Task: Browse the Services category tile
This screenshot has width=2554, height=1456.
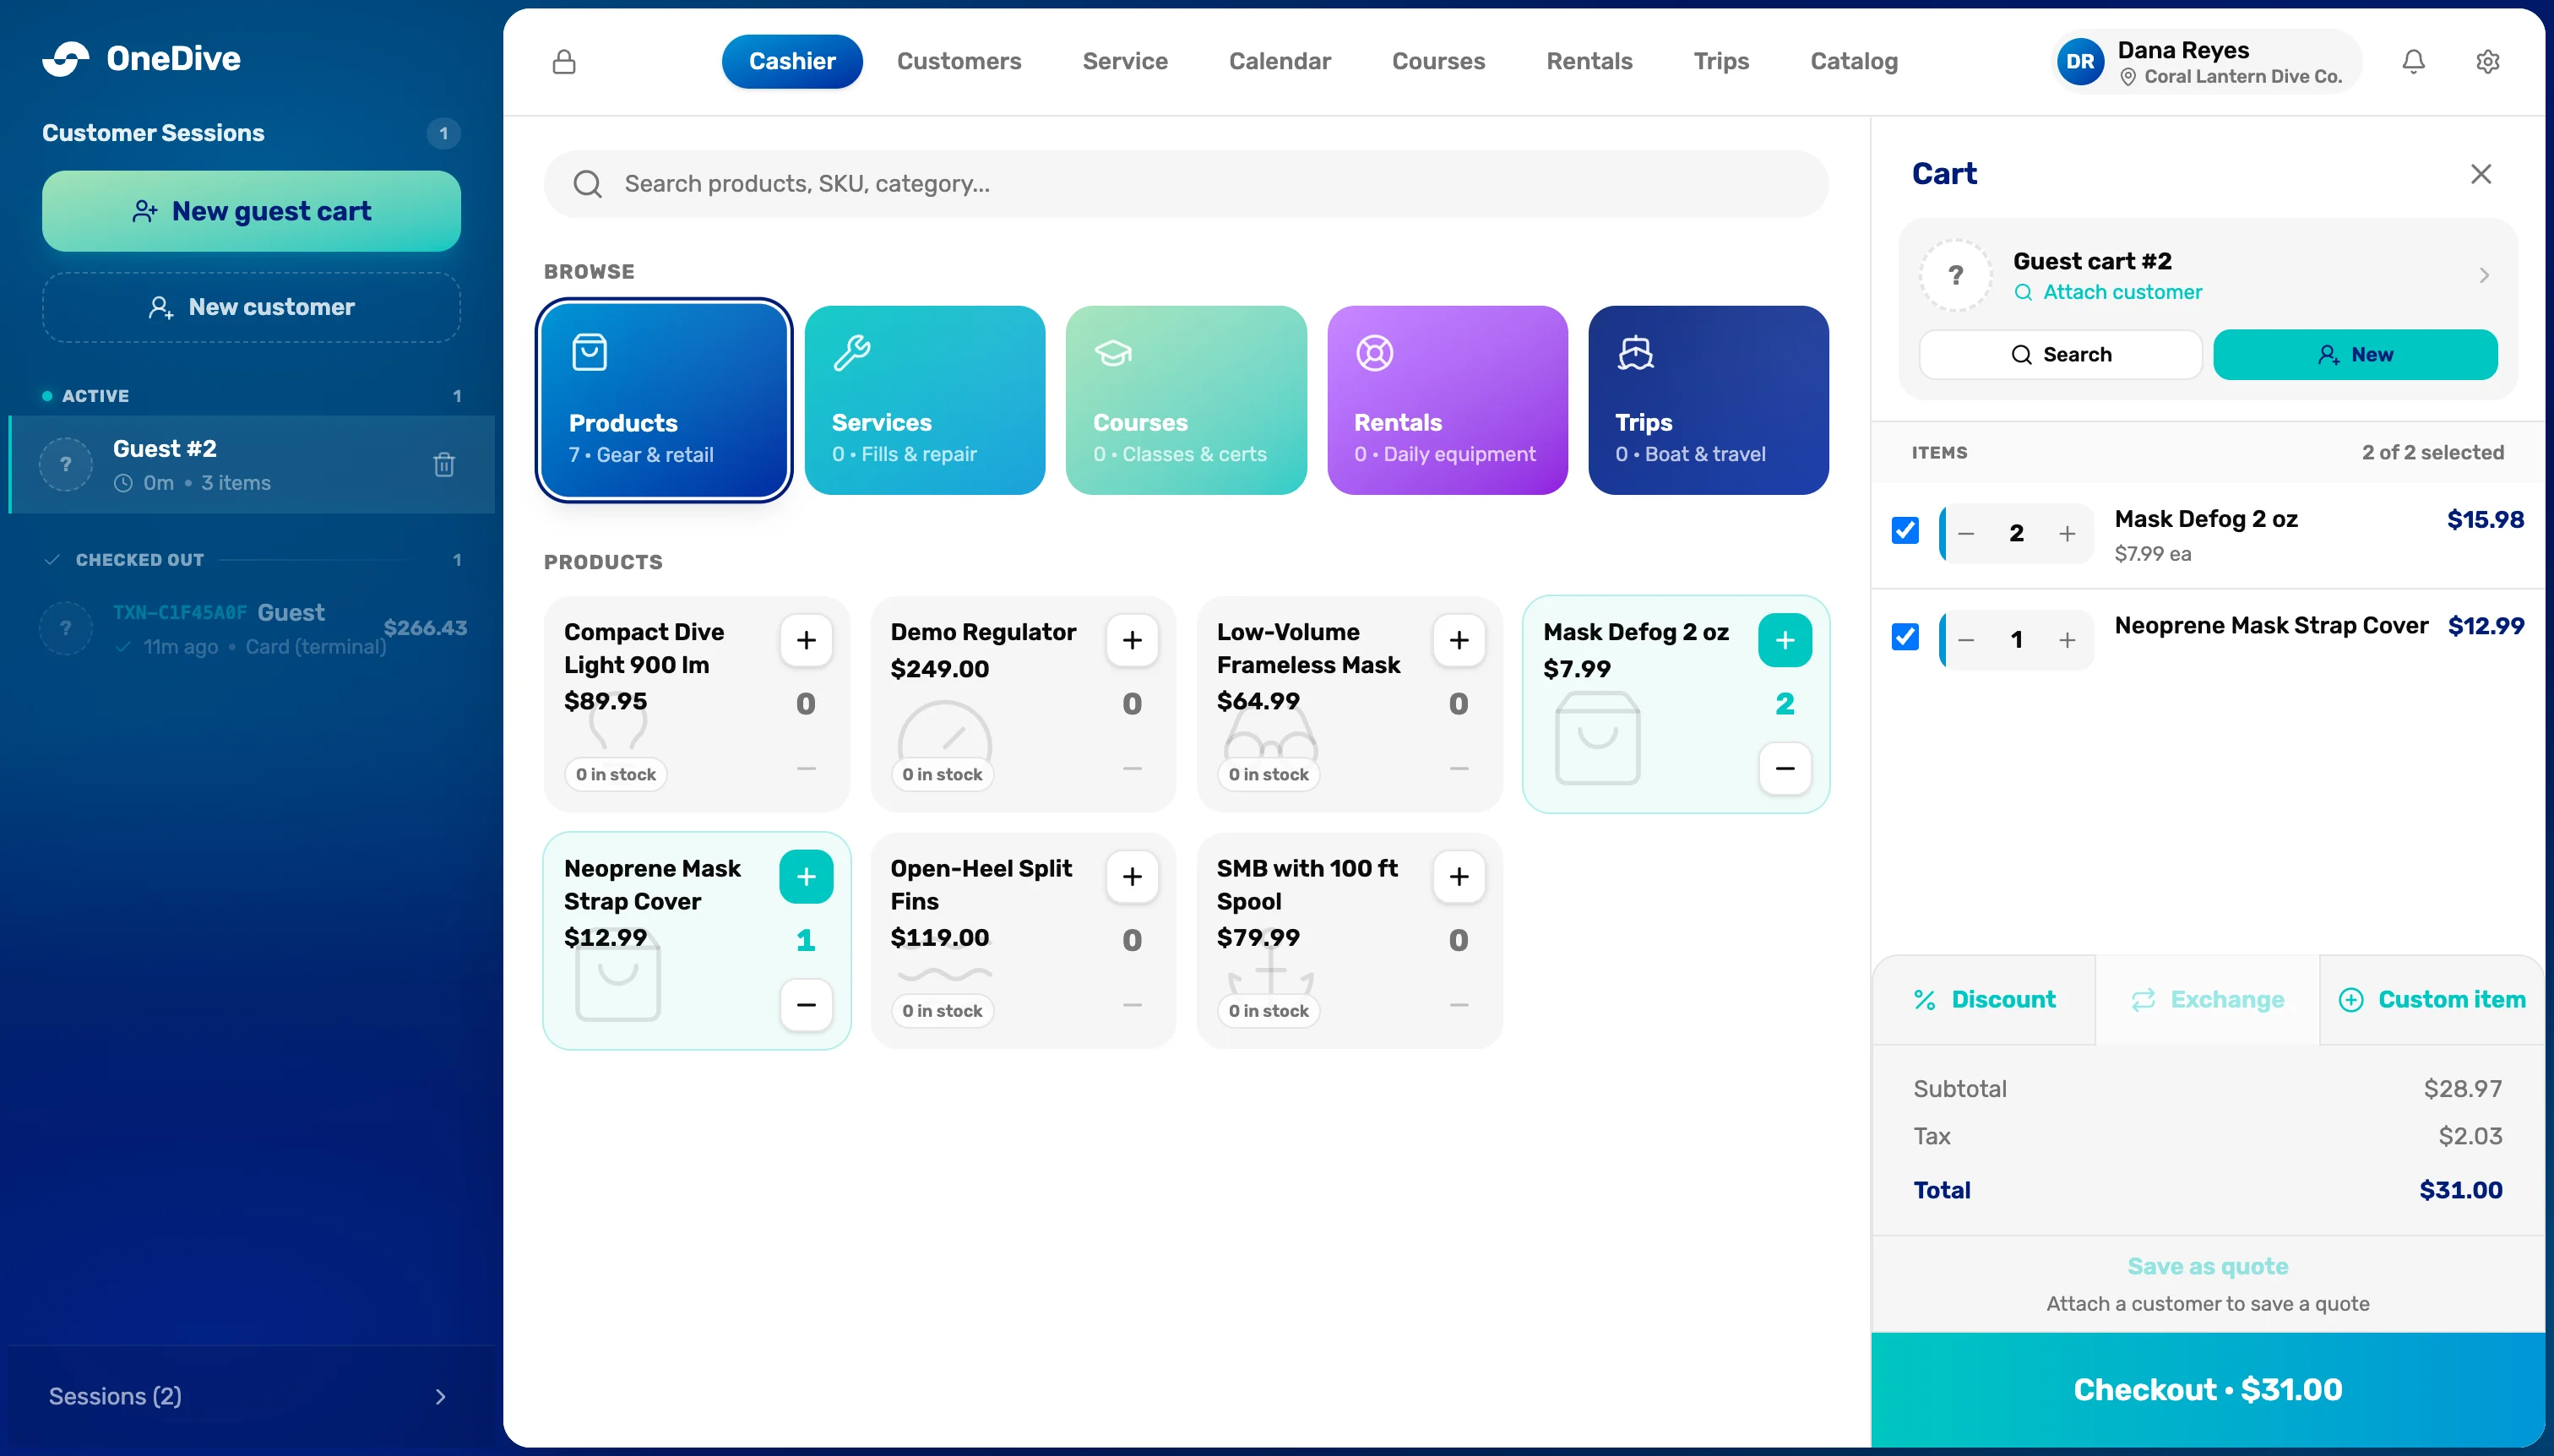Action: pos(925,400)
